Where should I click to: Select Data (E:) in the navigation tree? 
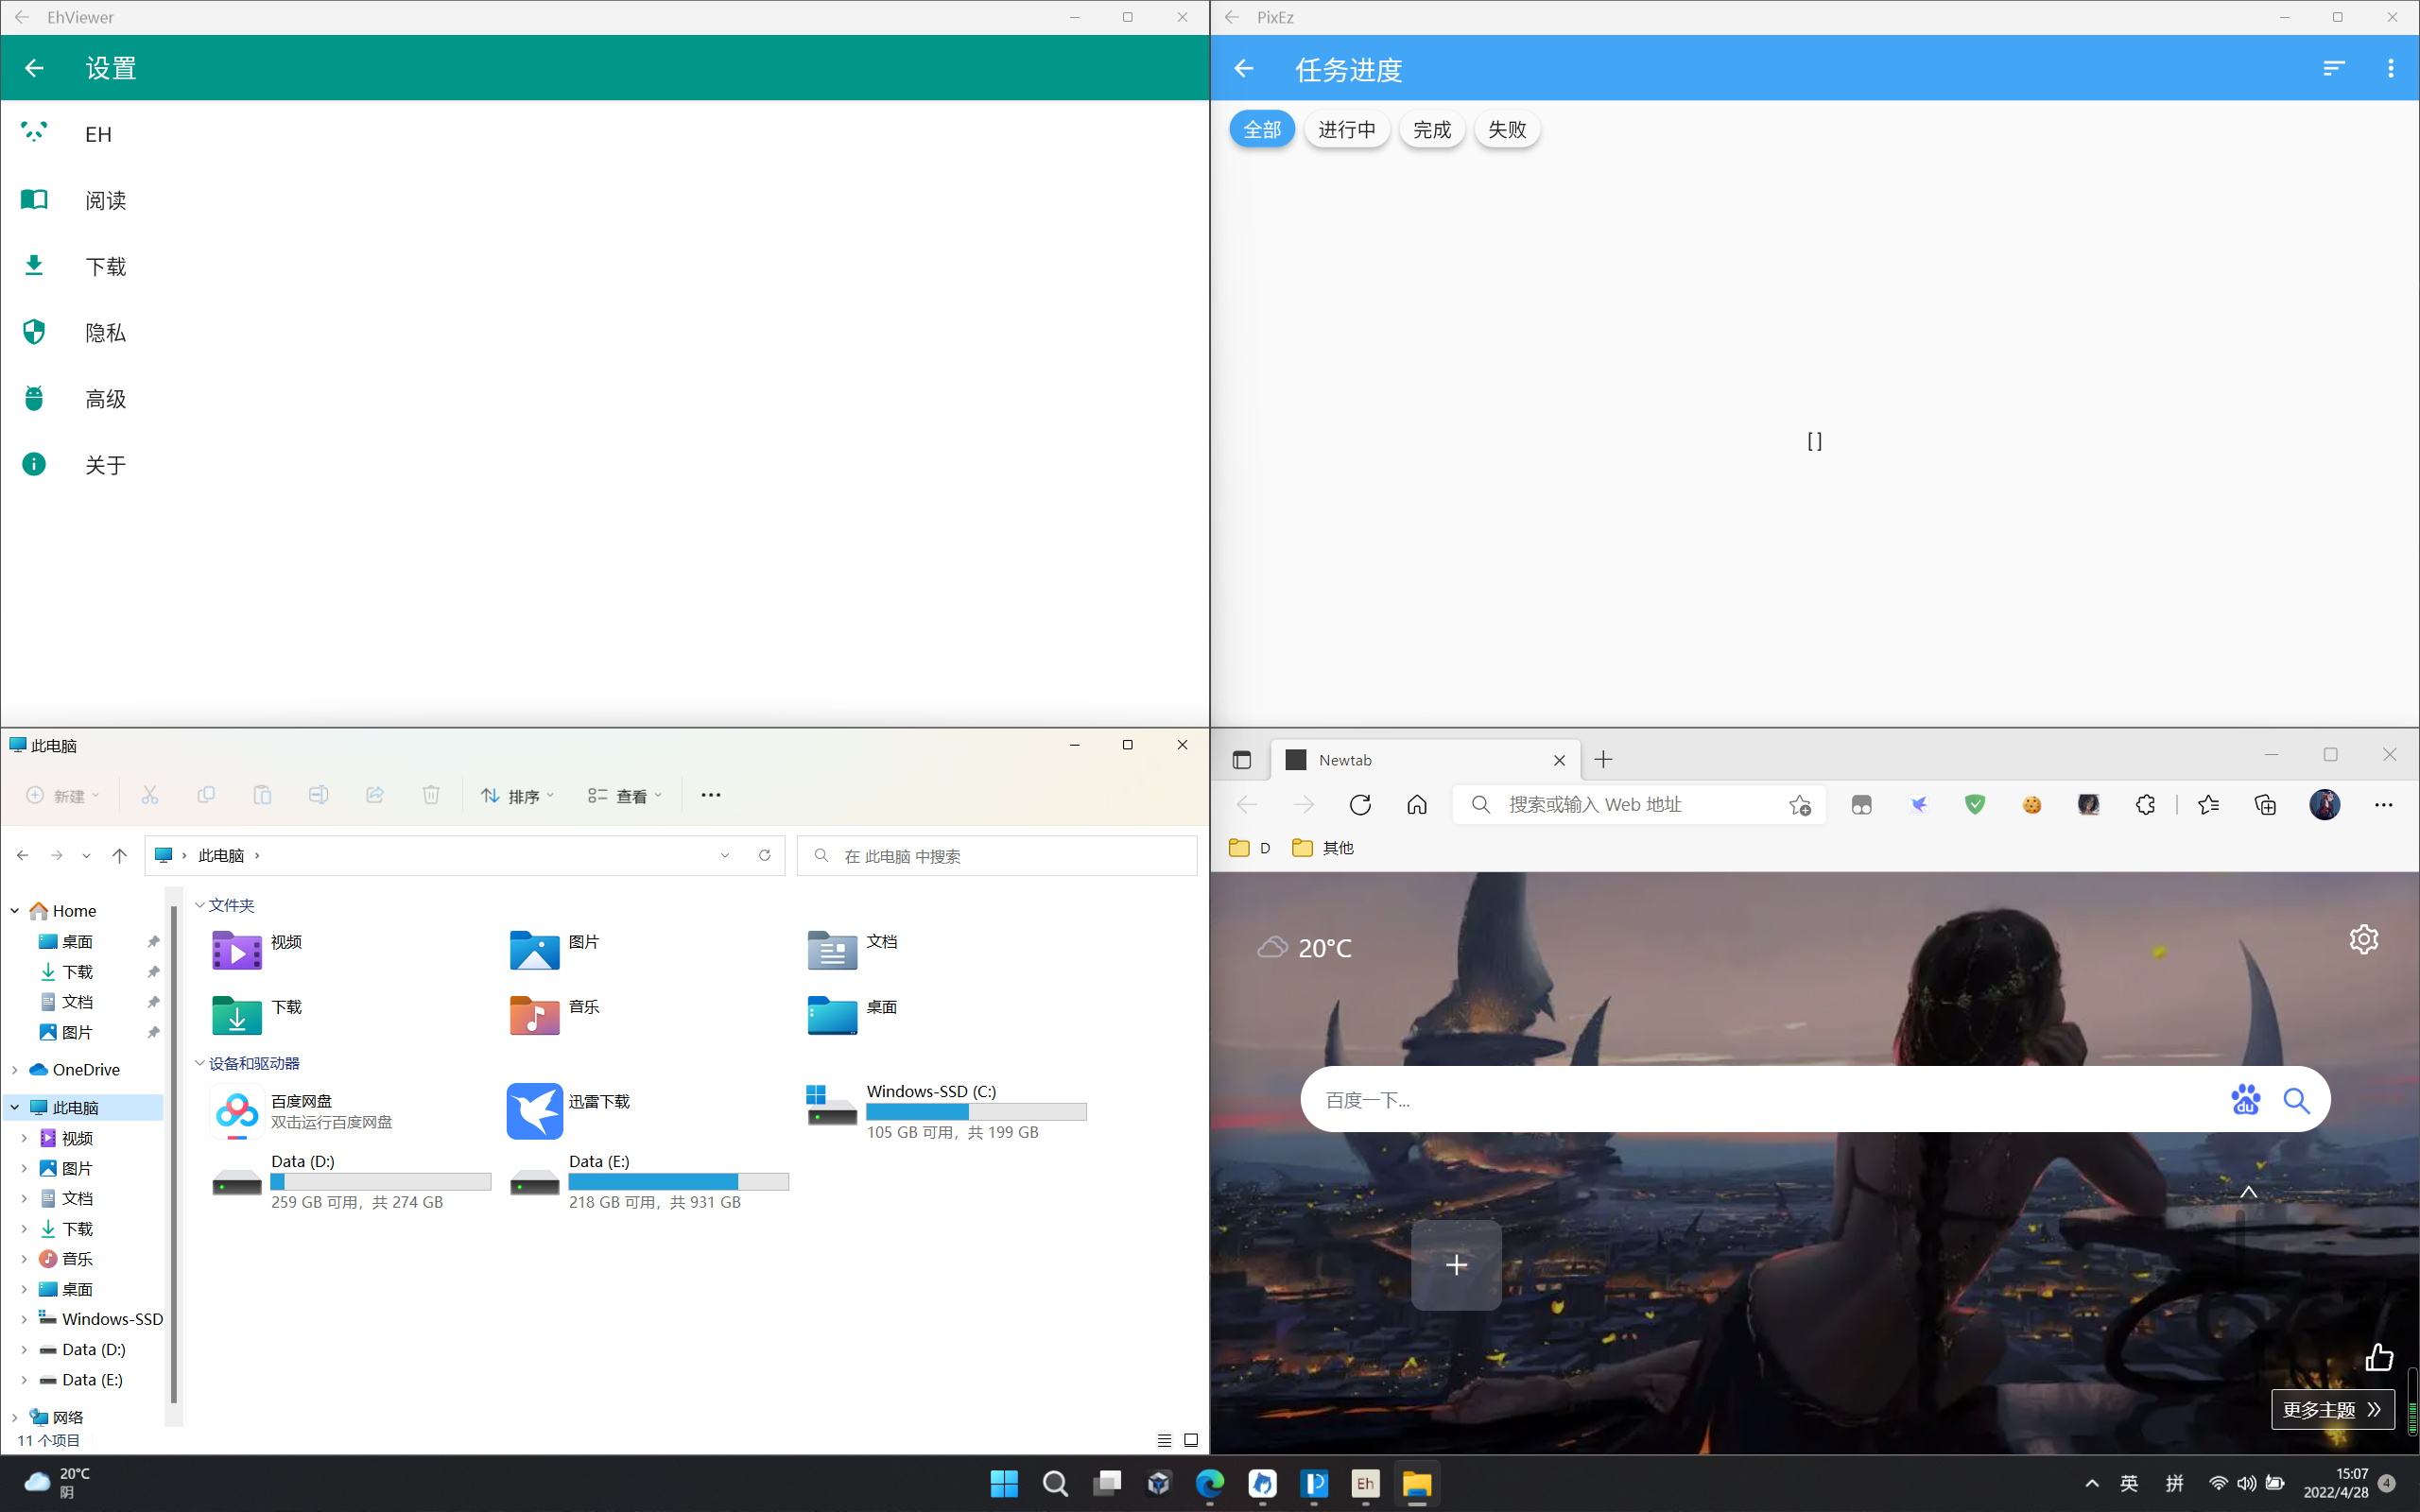[92, 1380]
